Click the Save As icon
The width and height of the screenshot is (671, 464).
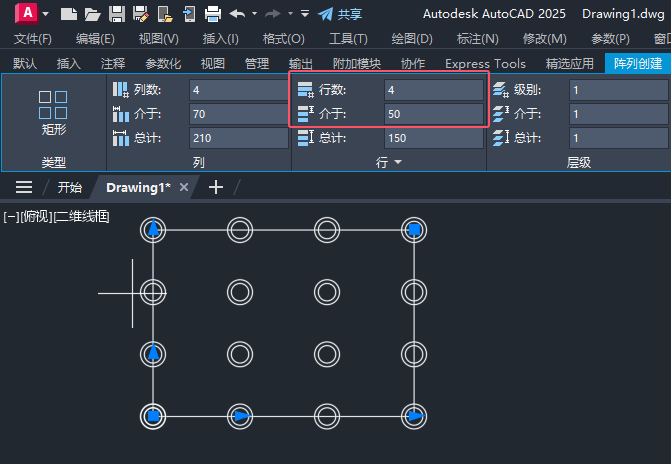(x=141, y=14)
